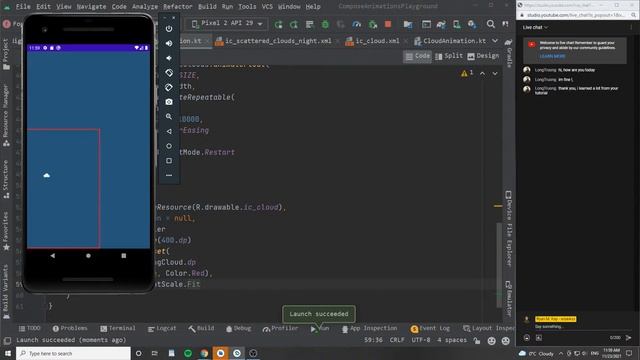Image resolution: width=640 pixels, height=360 pixels.
Task: Click the cloud image on emulator screen
Action: click(x=47, y=175)
